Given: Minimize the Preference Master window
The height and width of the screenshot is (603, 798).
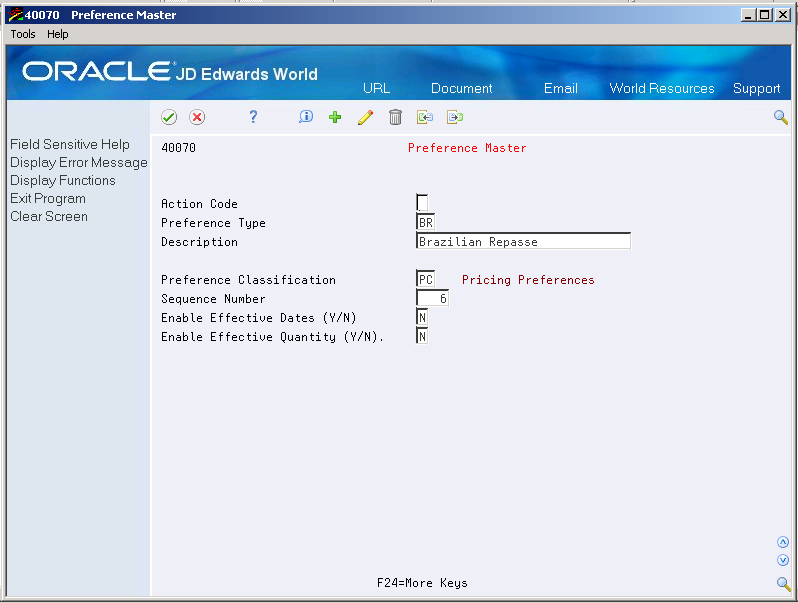Looking at the screenshot, I should click(x=748, y=15).
